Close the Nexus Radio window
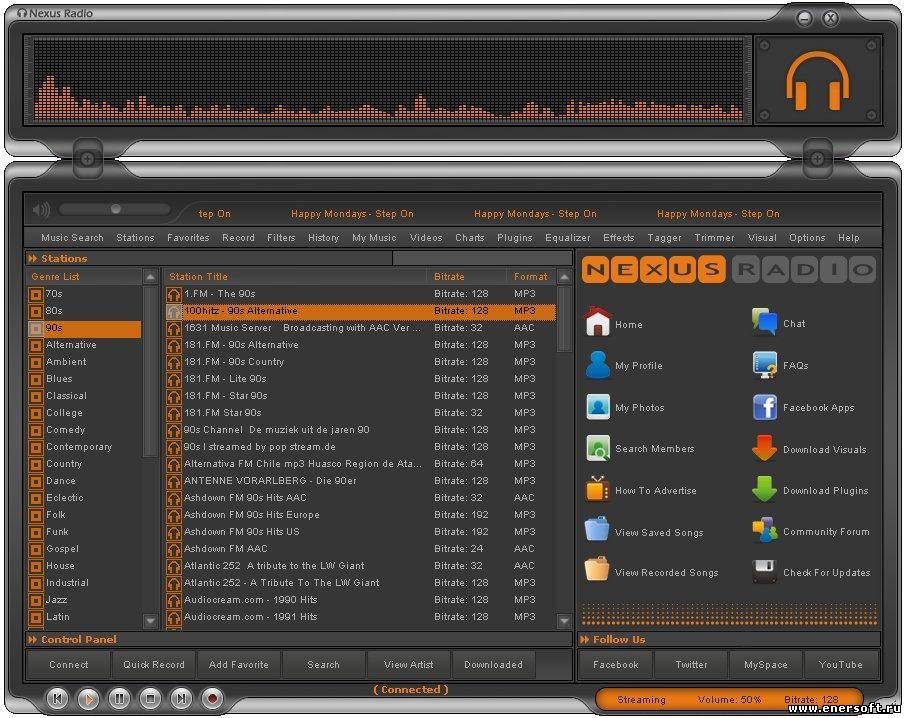This screenshot has width=906, height=718. tap(830, 18)
